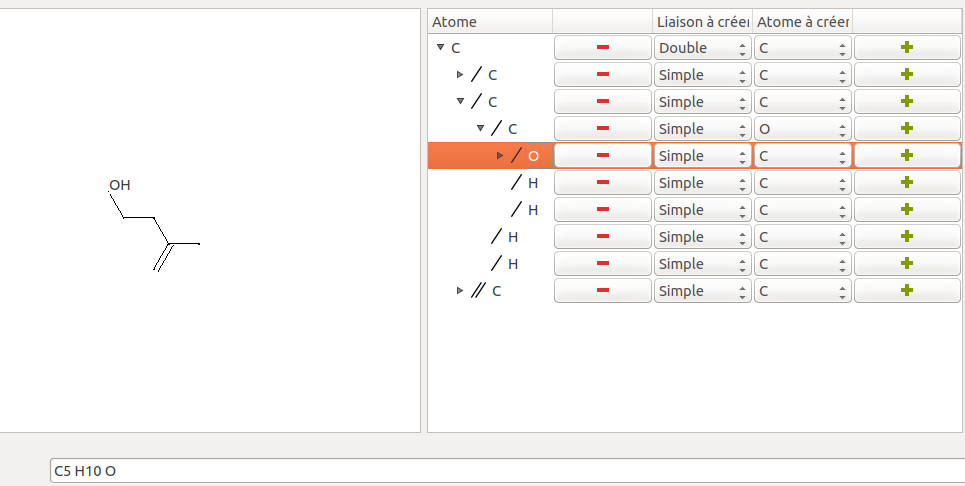Click green plus in row creating O atom
This screenshot has width=965, height=486.
pos(907,129)
